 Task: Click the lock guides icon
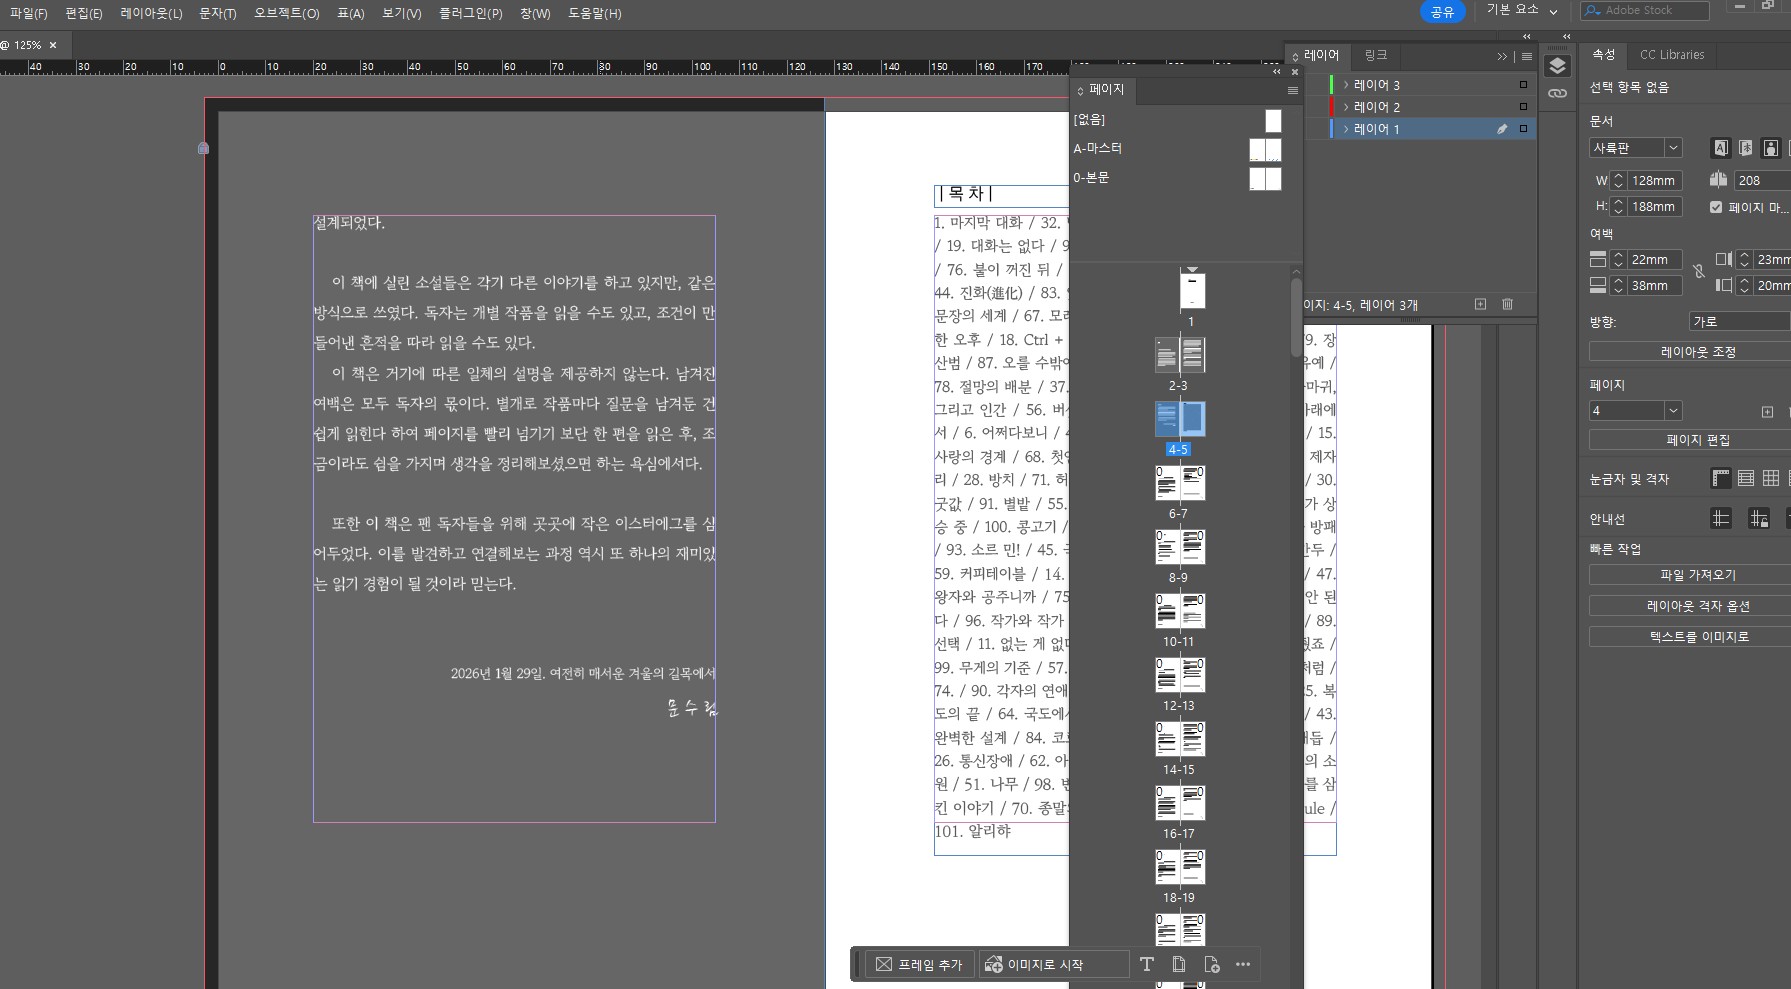click(x=1757, y=518)
